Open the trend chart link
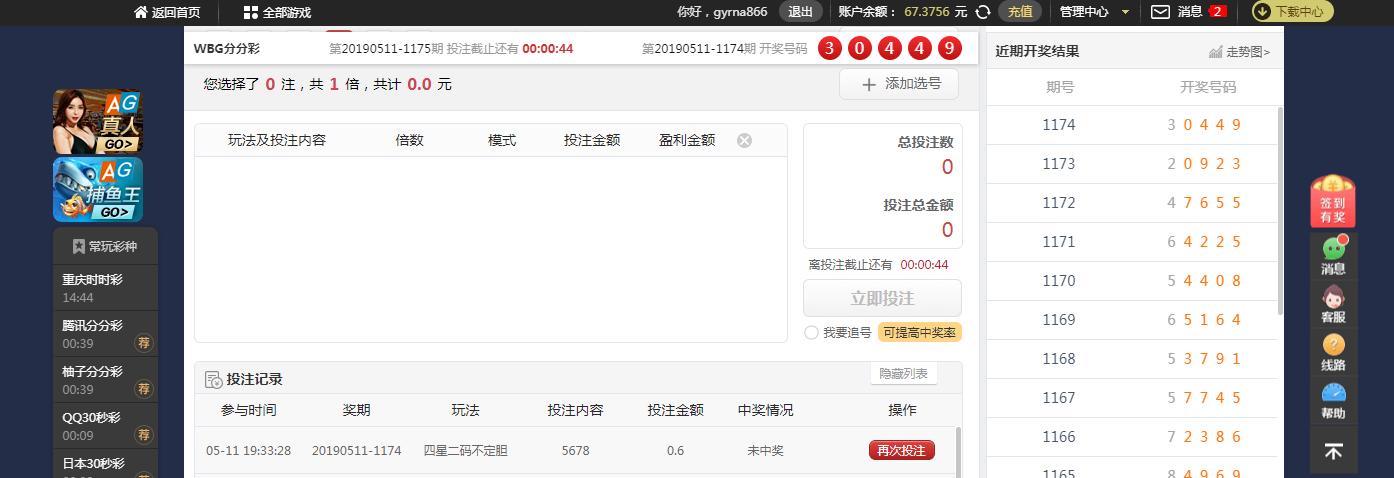1394x478 pixels. pyautogui.click(x=1240, y=52)
